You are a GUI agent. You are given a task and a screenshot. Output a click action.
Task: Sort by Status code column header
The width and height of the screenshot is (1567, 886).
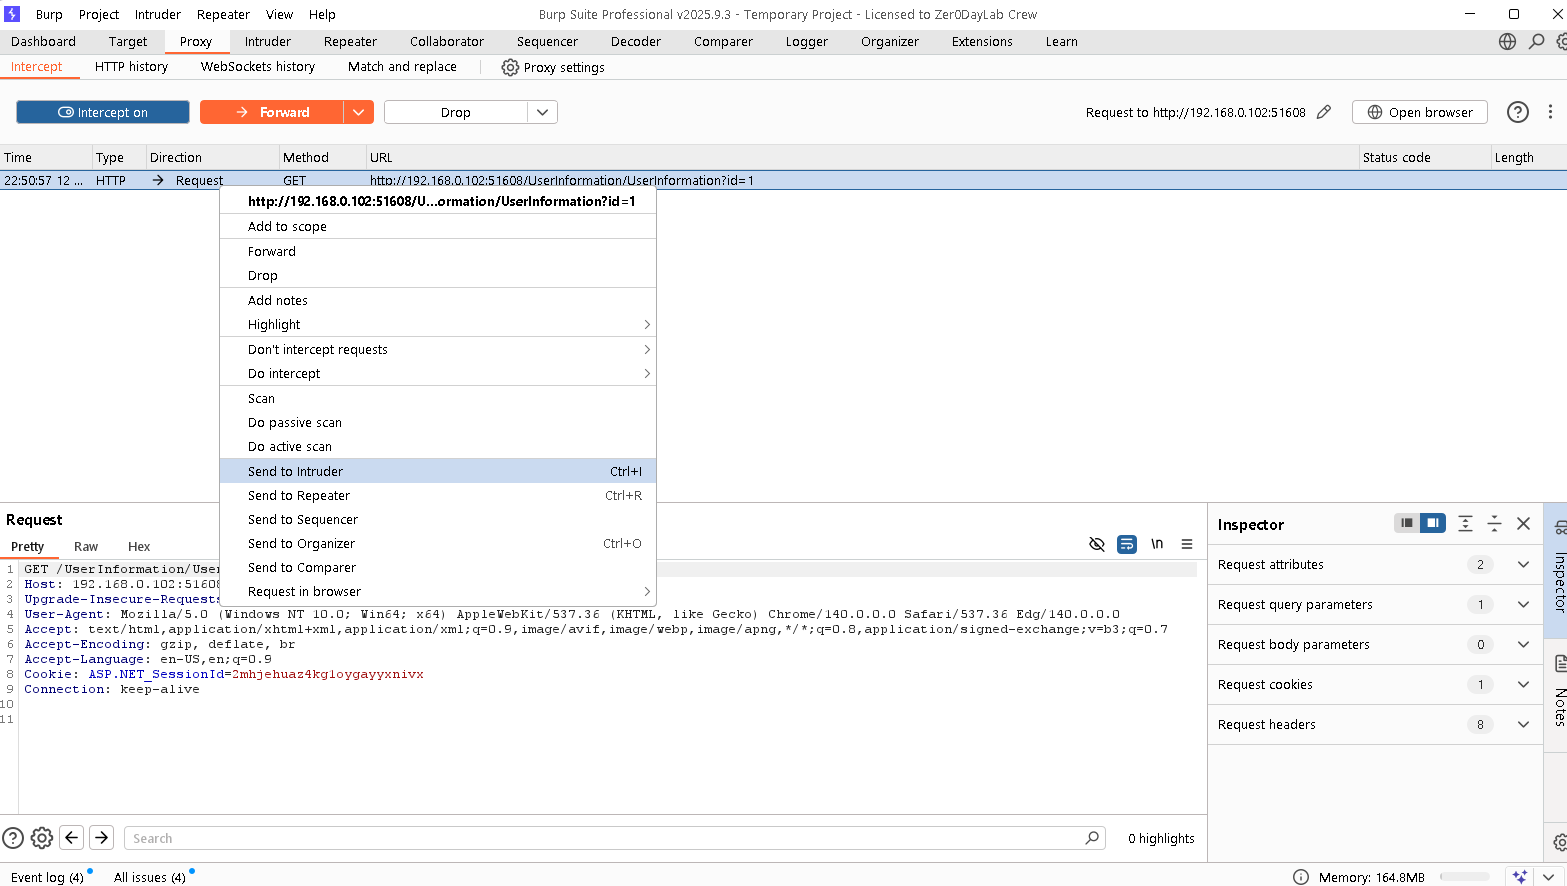tap(1424, 157)
